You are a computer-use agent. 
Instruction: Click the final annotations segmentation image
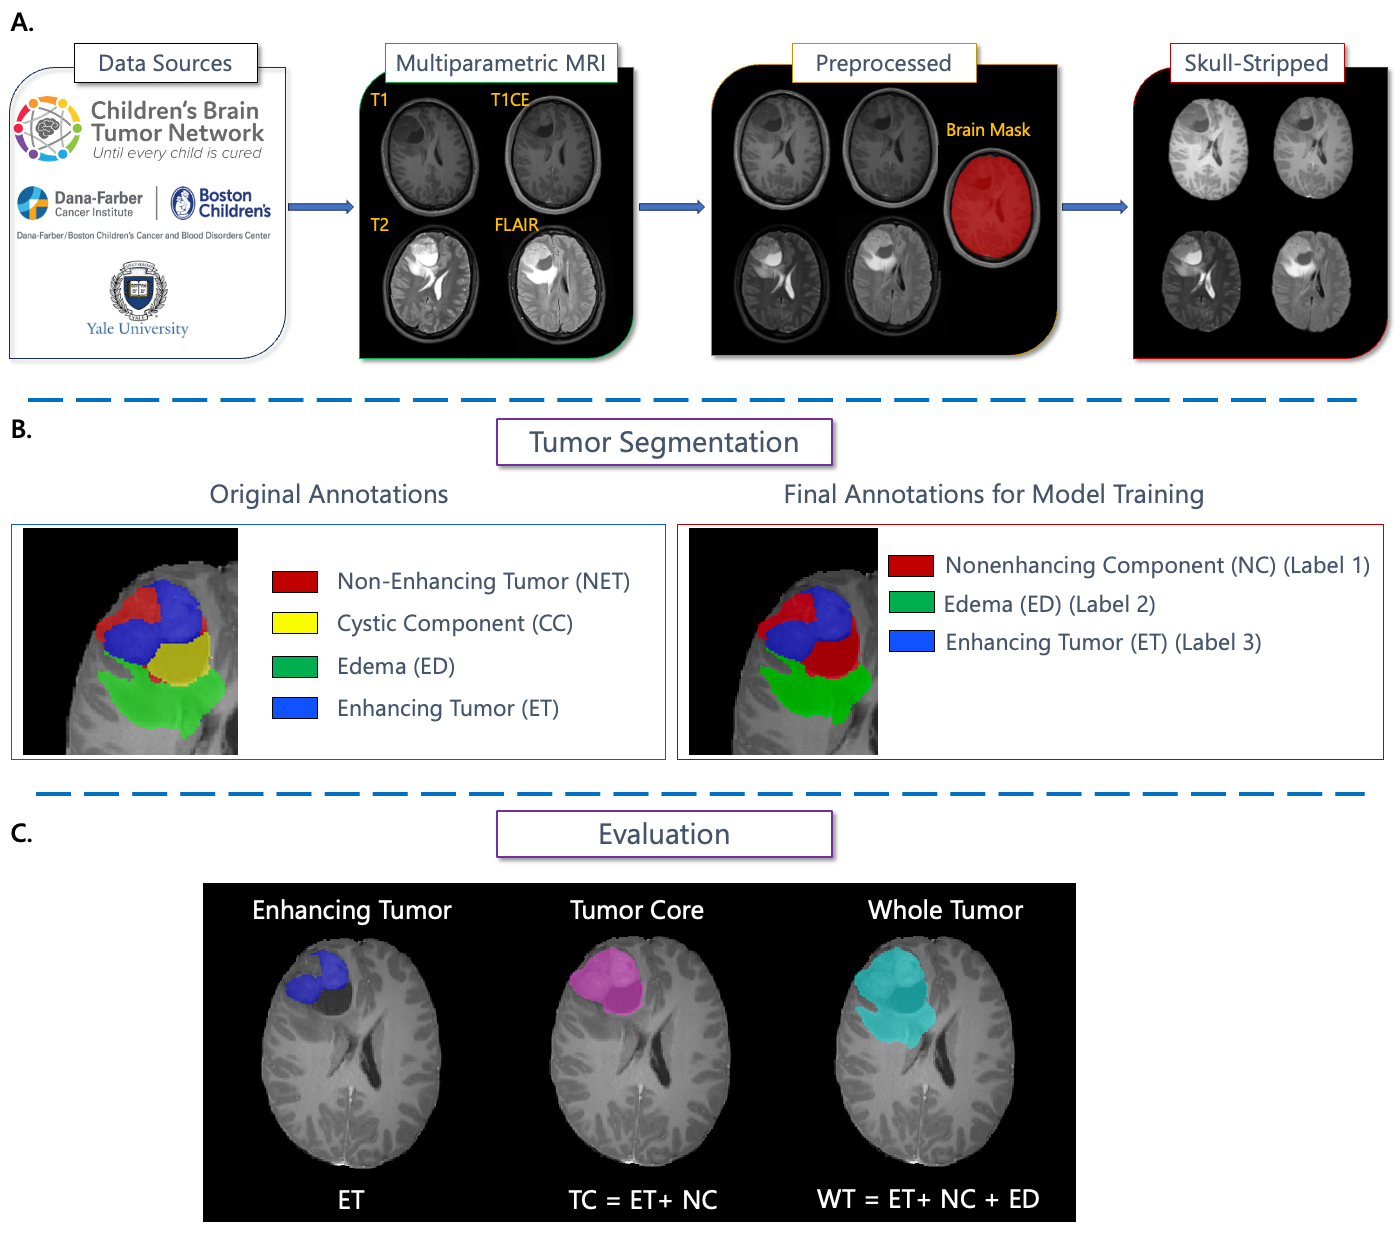coord(783,641)
